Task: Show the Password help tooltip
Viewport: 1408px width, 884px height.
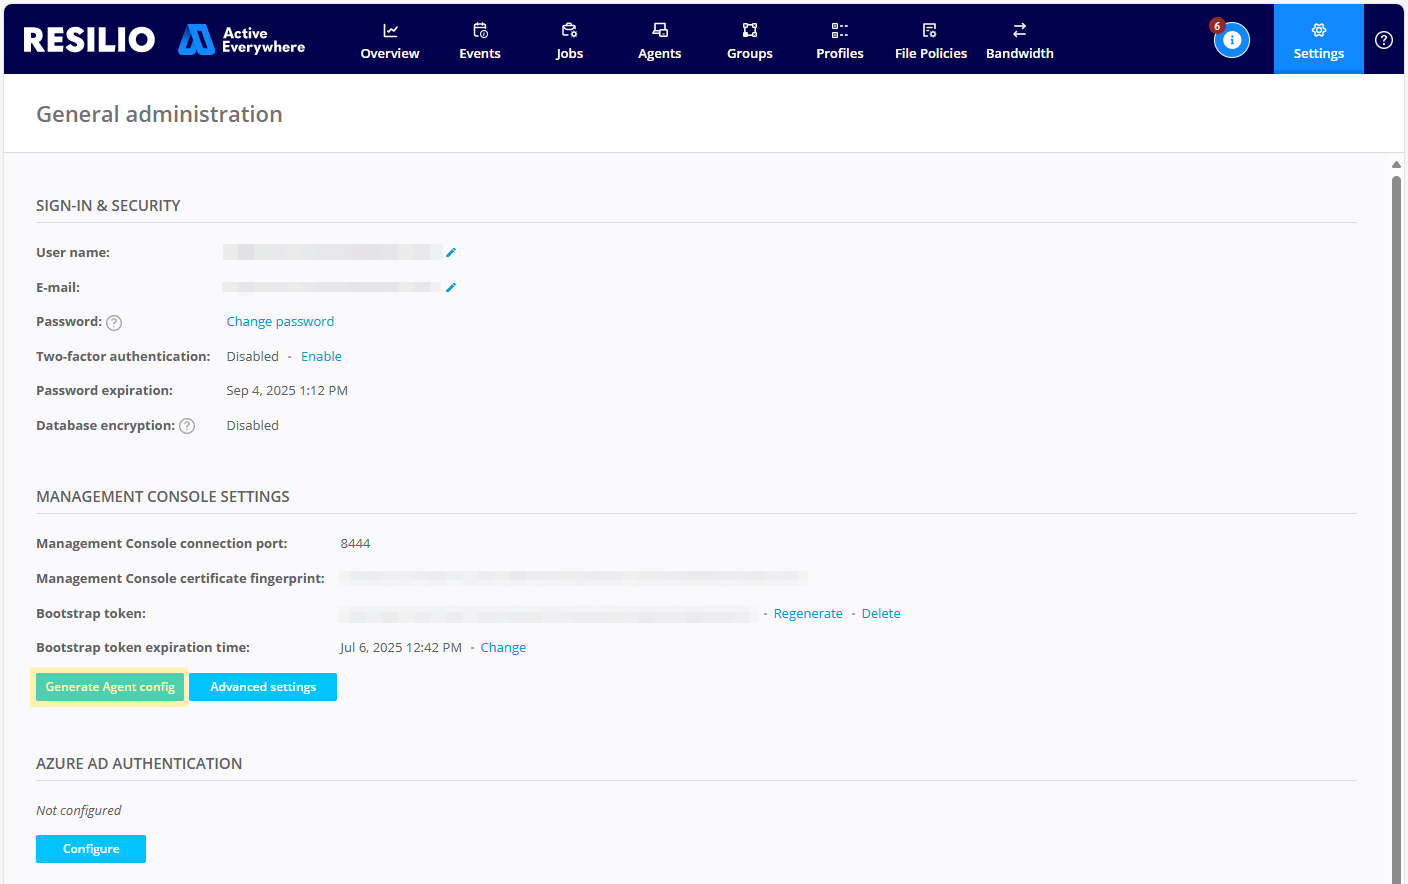Action: pos(114,322)
